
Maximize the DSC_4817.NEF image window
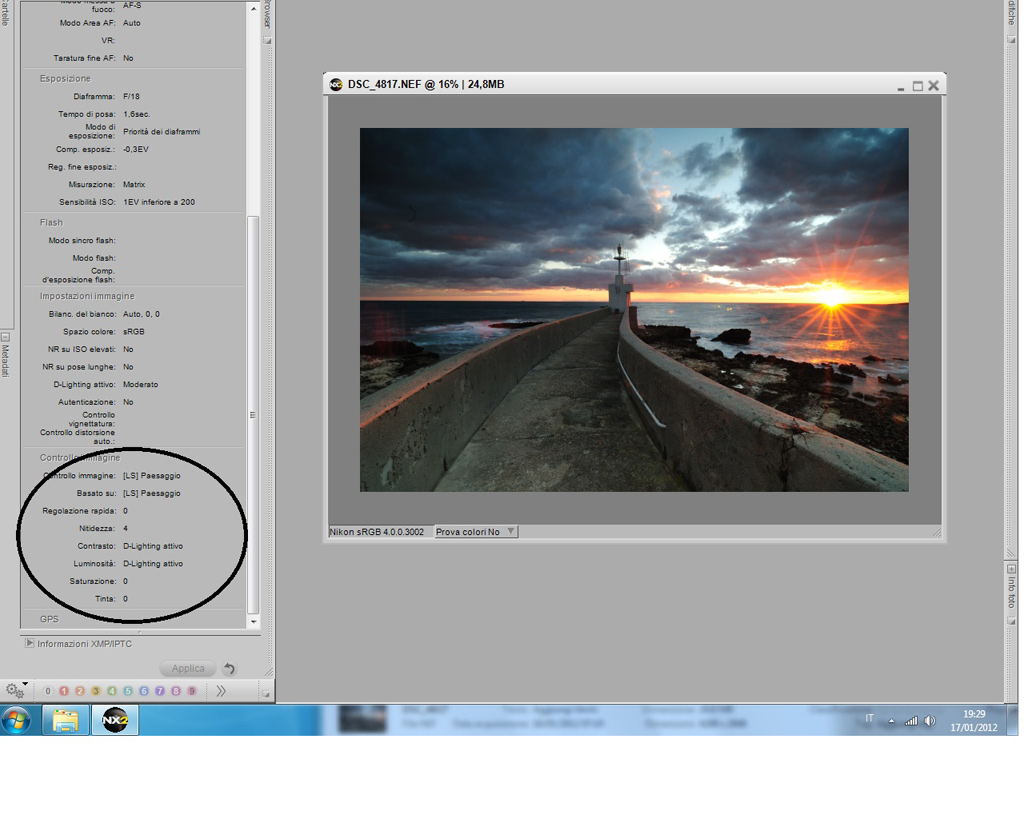pyautogui.click(x=918, y=86)
